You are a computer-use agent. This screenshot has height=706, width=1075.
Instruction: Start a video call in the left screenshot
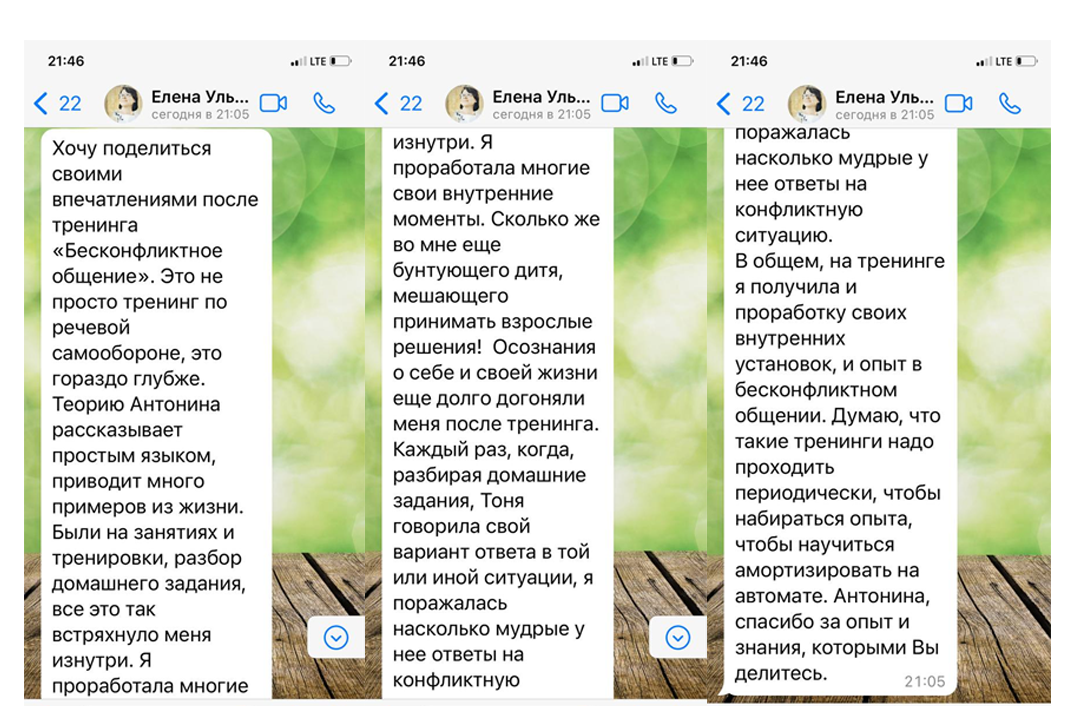tap(275, 103)
